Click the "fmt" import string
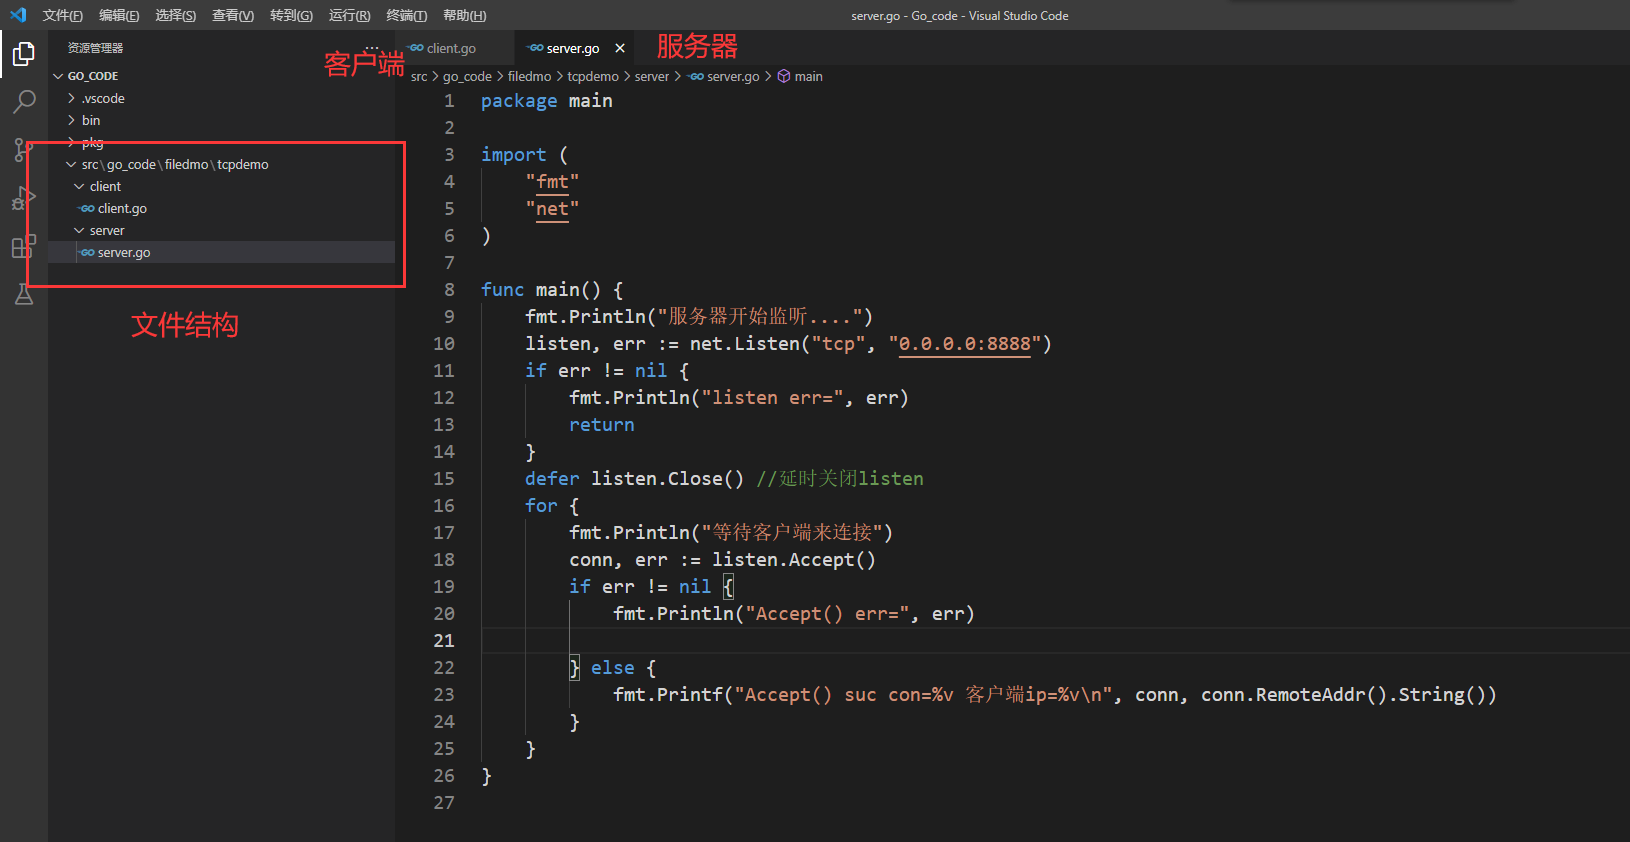Image resolution: width=1630 pixels, height=842 pixels. point(552,182)
